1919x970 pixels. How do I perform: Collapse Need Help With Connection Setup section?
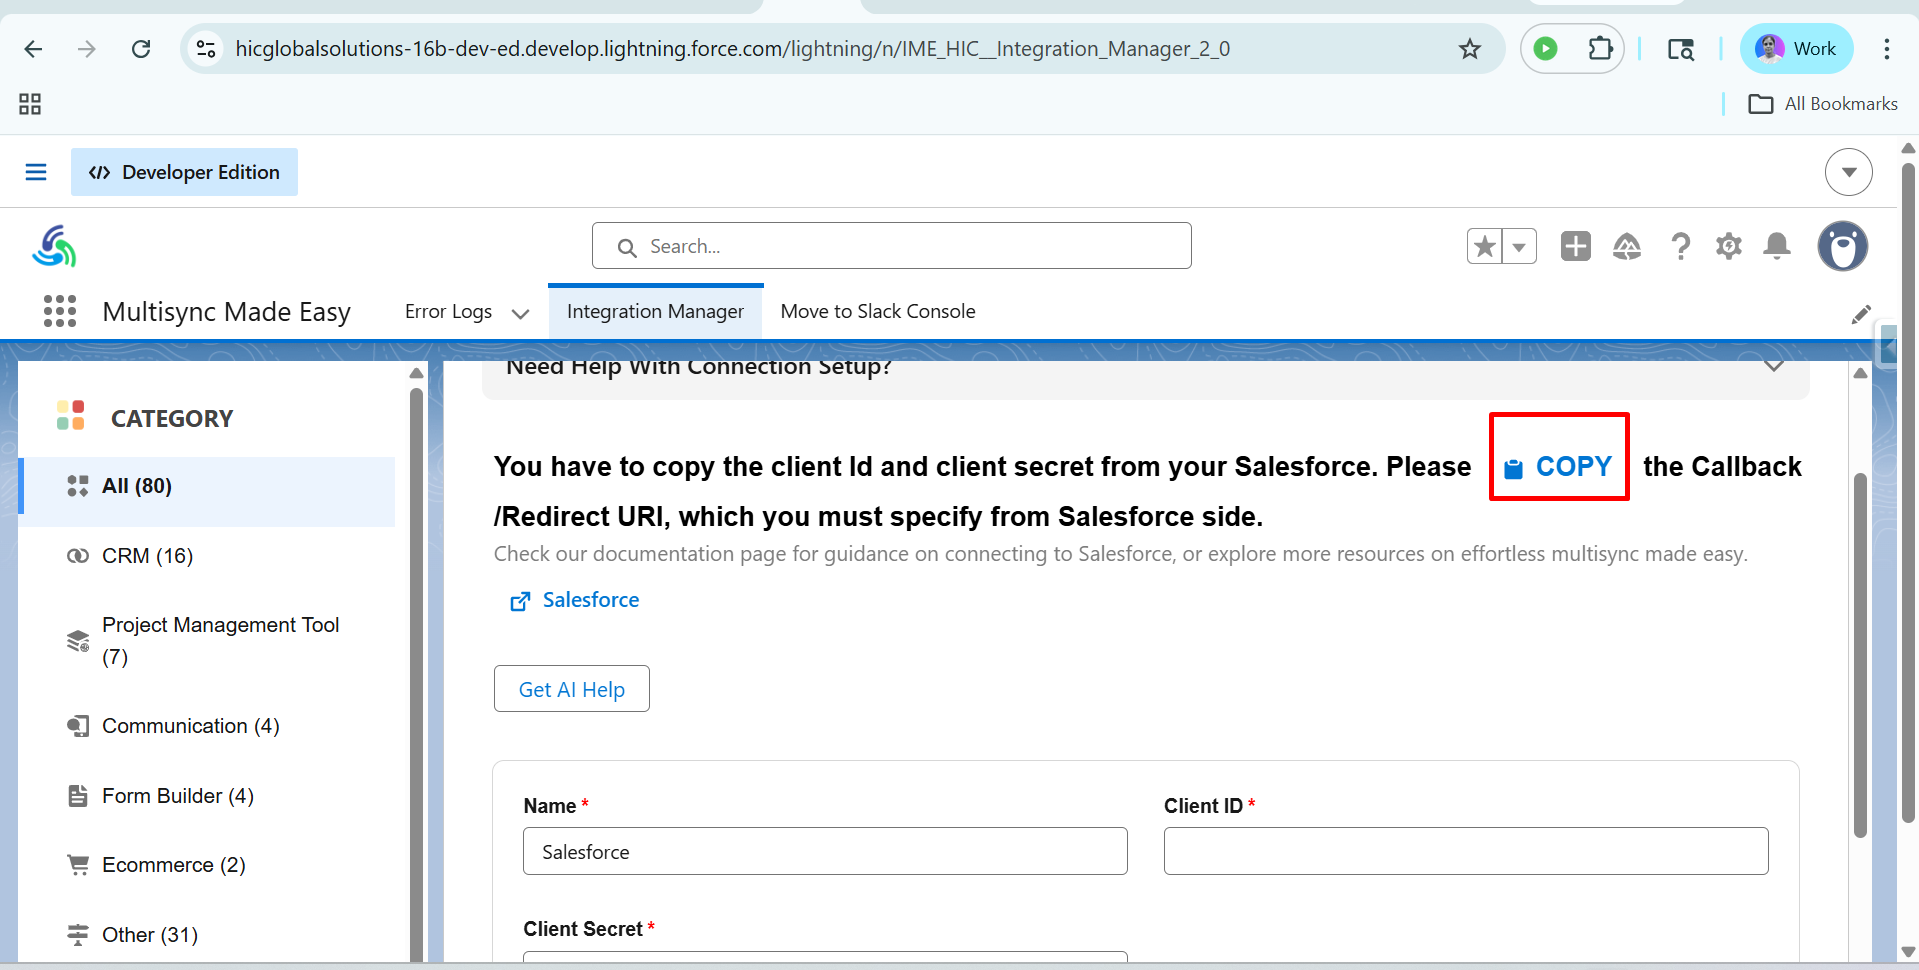click(1773, 366)
